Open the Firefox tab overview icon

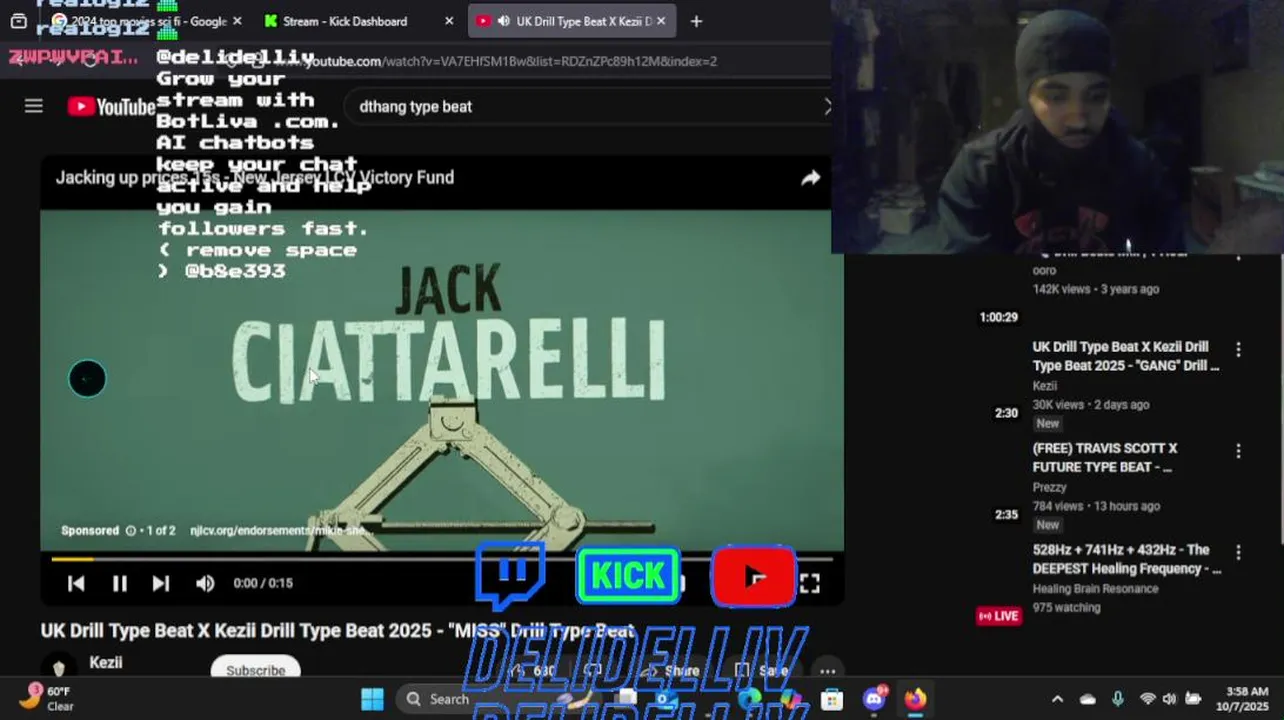point(18,21)
